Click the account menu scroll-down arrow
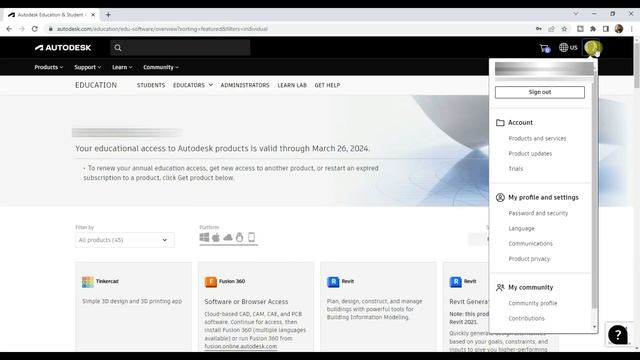The height and width of the screenshot is (360, 640). (x=594, y=327)
